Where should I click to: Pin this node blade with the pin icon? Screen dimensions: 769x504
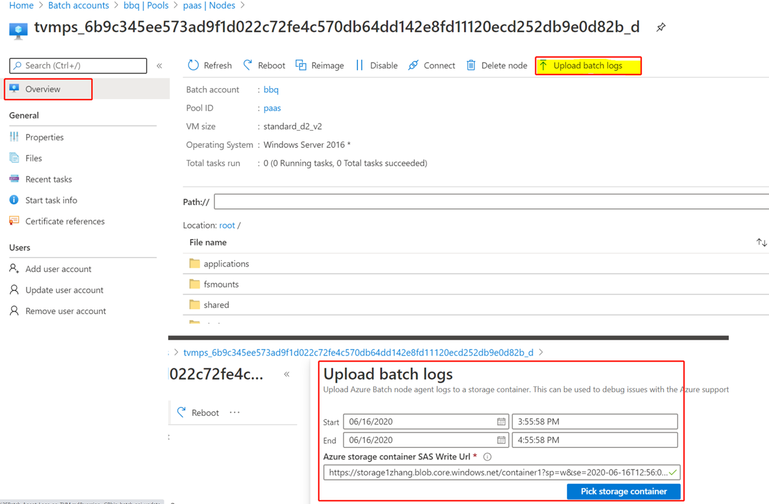point(661,27)
